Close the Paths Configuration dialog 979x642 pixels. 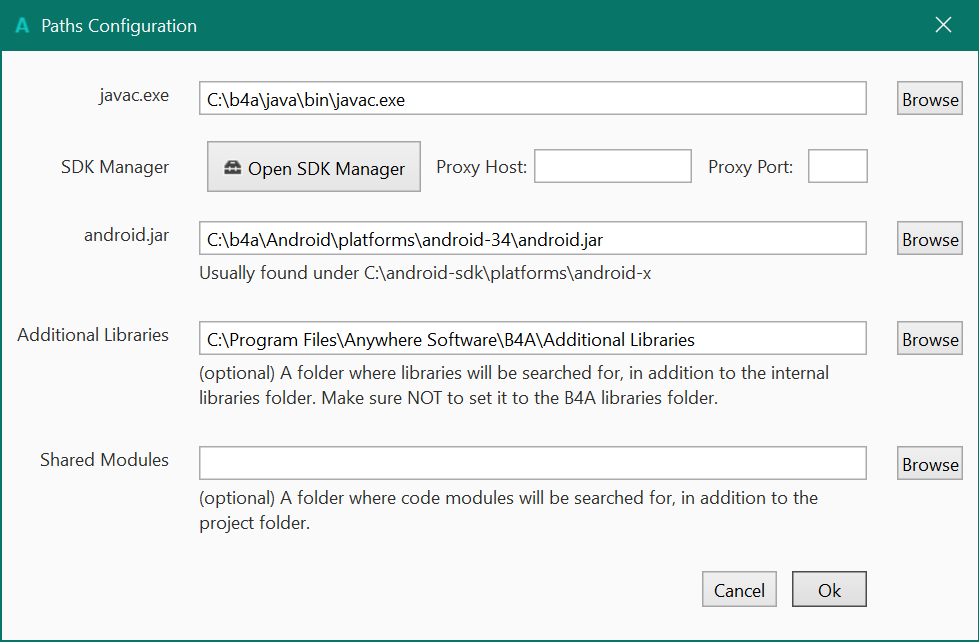point(943,26)
